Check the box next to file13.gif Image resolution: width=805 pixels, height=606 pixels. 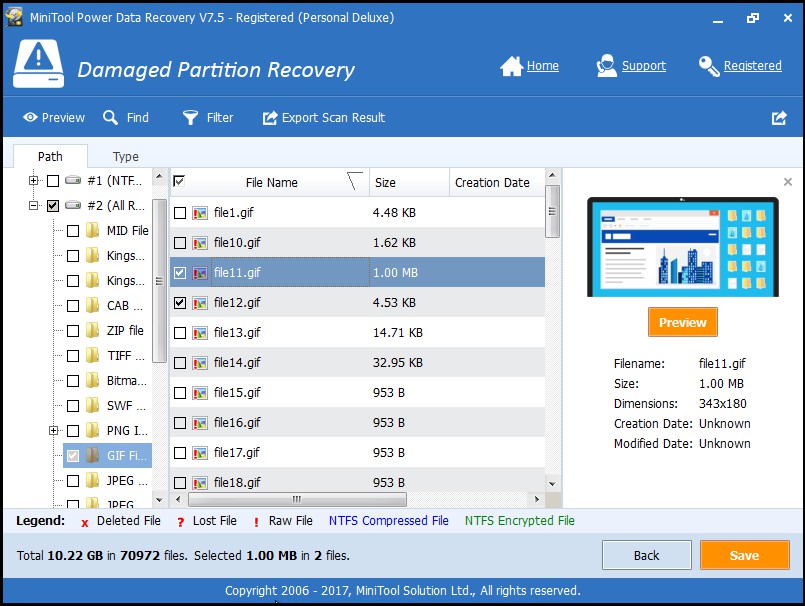(x=179, y=332)
